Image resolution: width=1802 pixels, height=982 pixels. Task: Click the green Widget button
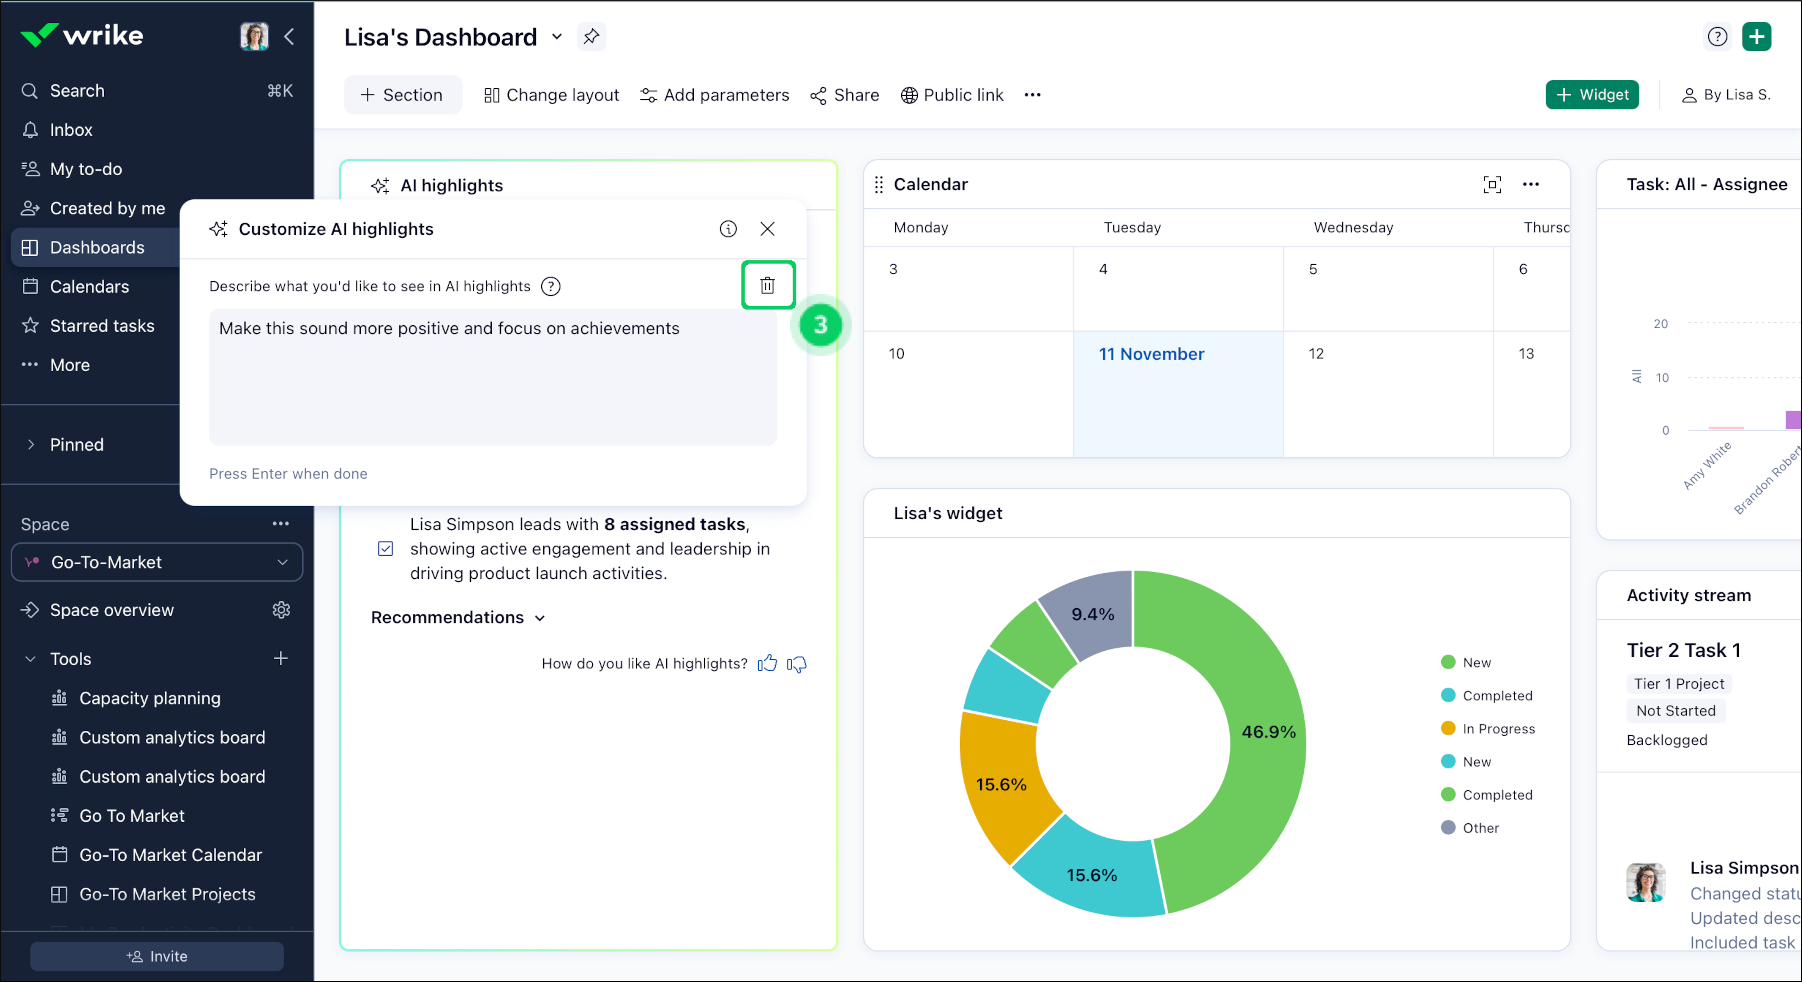tap(1592, 95)
